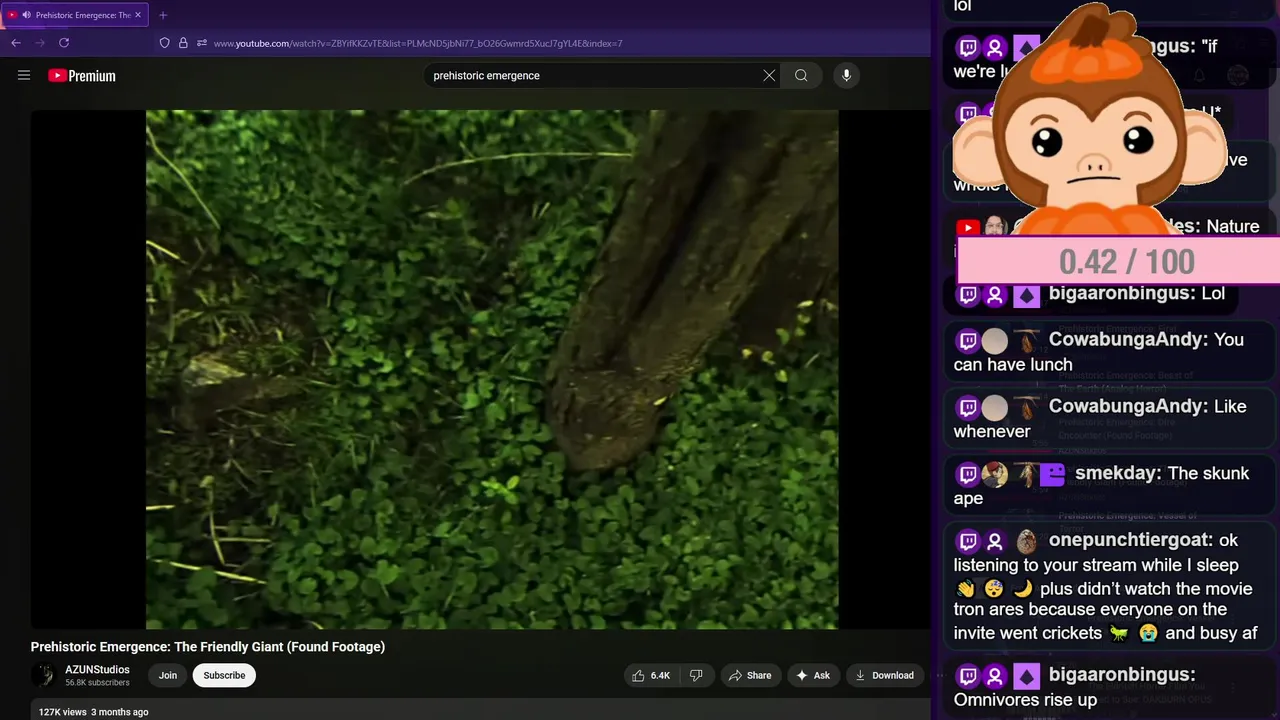Screen dimensions: 1280x720
Task: Click the magnifier search button
Action: pyautogui.click(x=801, y=75)
